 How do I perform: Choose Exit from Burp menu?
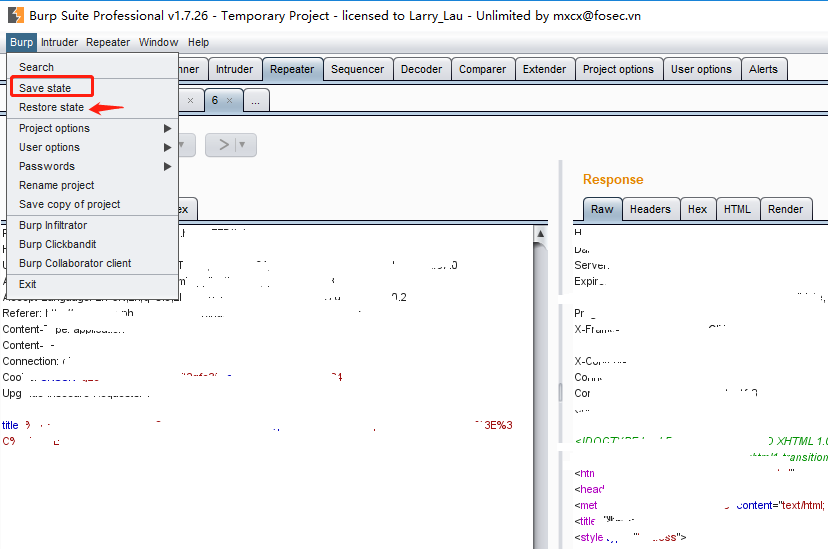tap(93, 285)
